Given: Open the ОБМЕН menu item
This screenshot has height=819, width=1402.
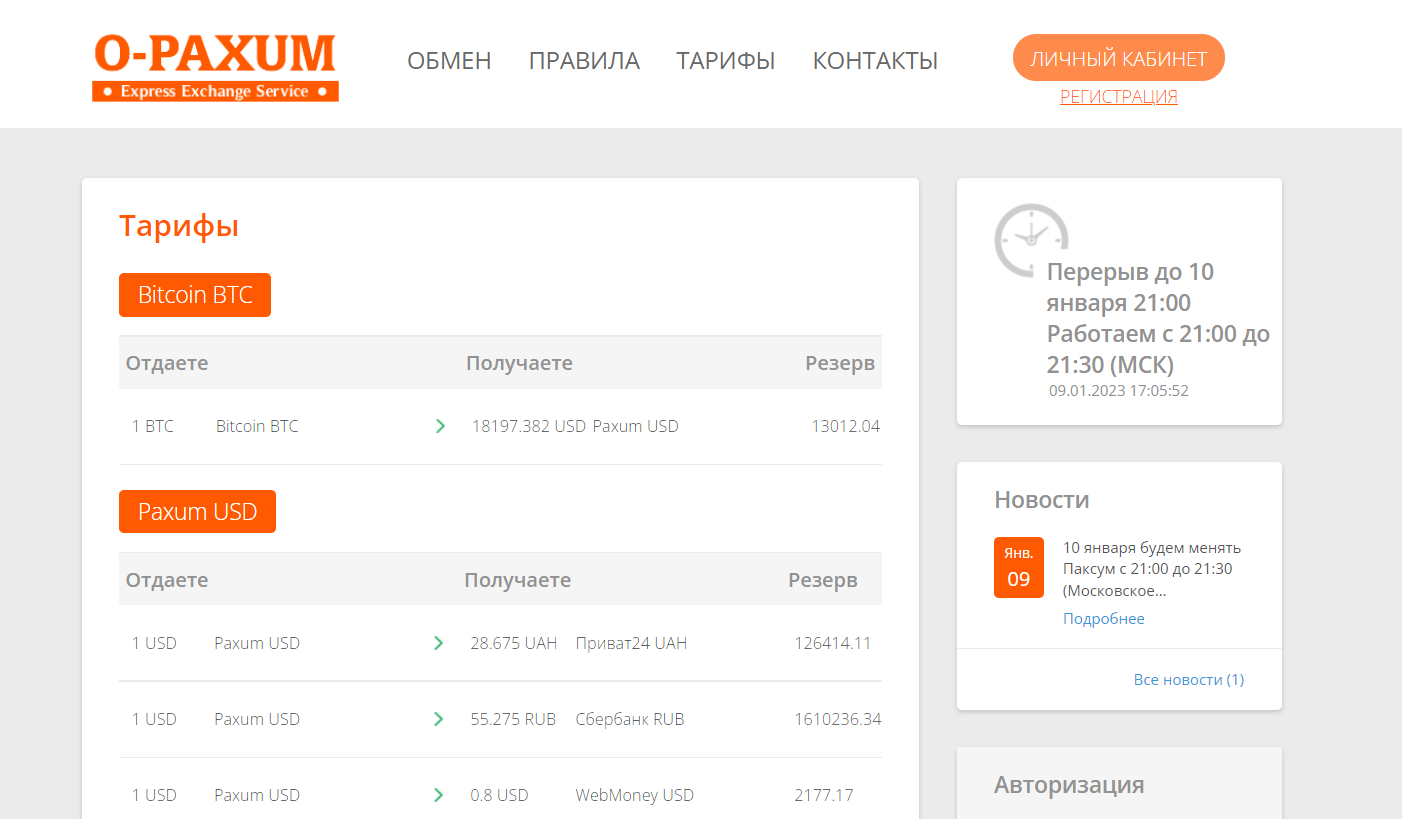Looking at the screenshot, I should (449, 61).
